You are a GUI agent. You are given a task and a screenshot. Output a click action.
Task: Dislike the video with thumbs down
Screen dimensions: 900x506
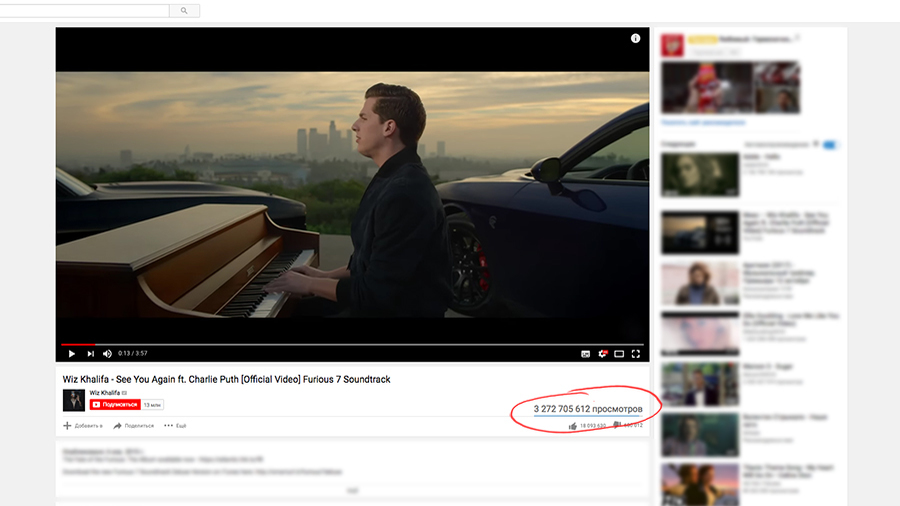[x=617, y=425]
